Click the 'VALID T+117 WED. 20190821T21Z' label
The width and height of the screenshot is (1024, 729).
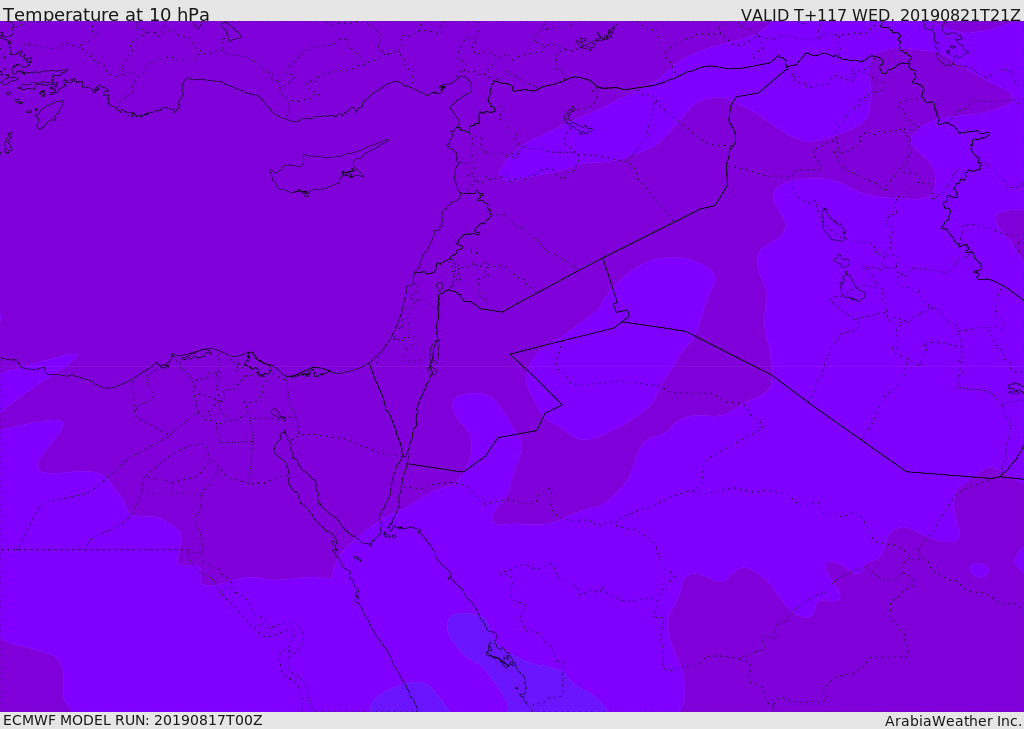[880, 14]
